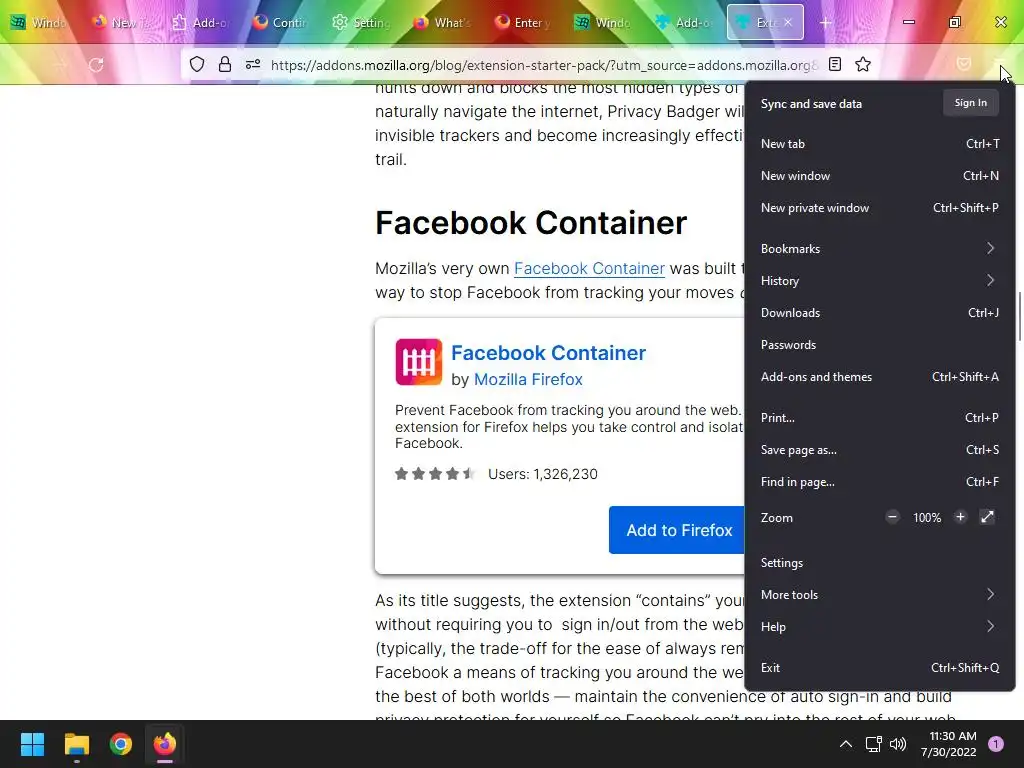Screen dimensions: 1024x768
Task: Open Windows Start menu
Action: tap(32, 744)
